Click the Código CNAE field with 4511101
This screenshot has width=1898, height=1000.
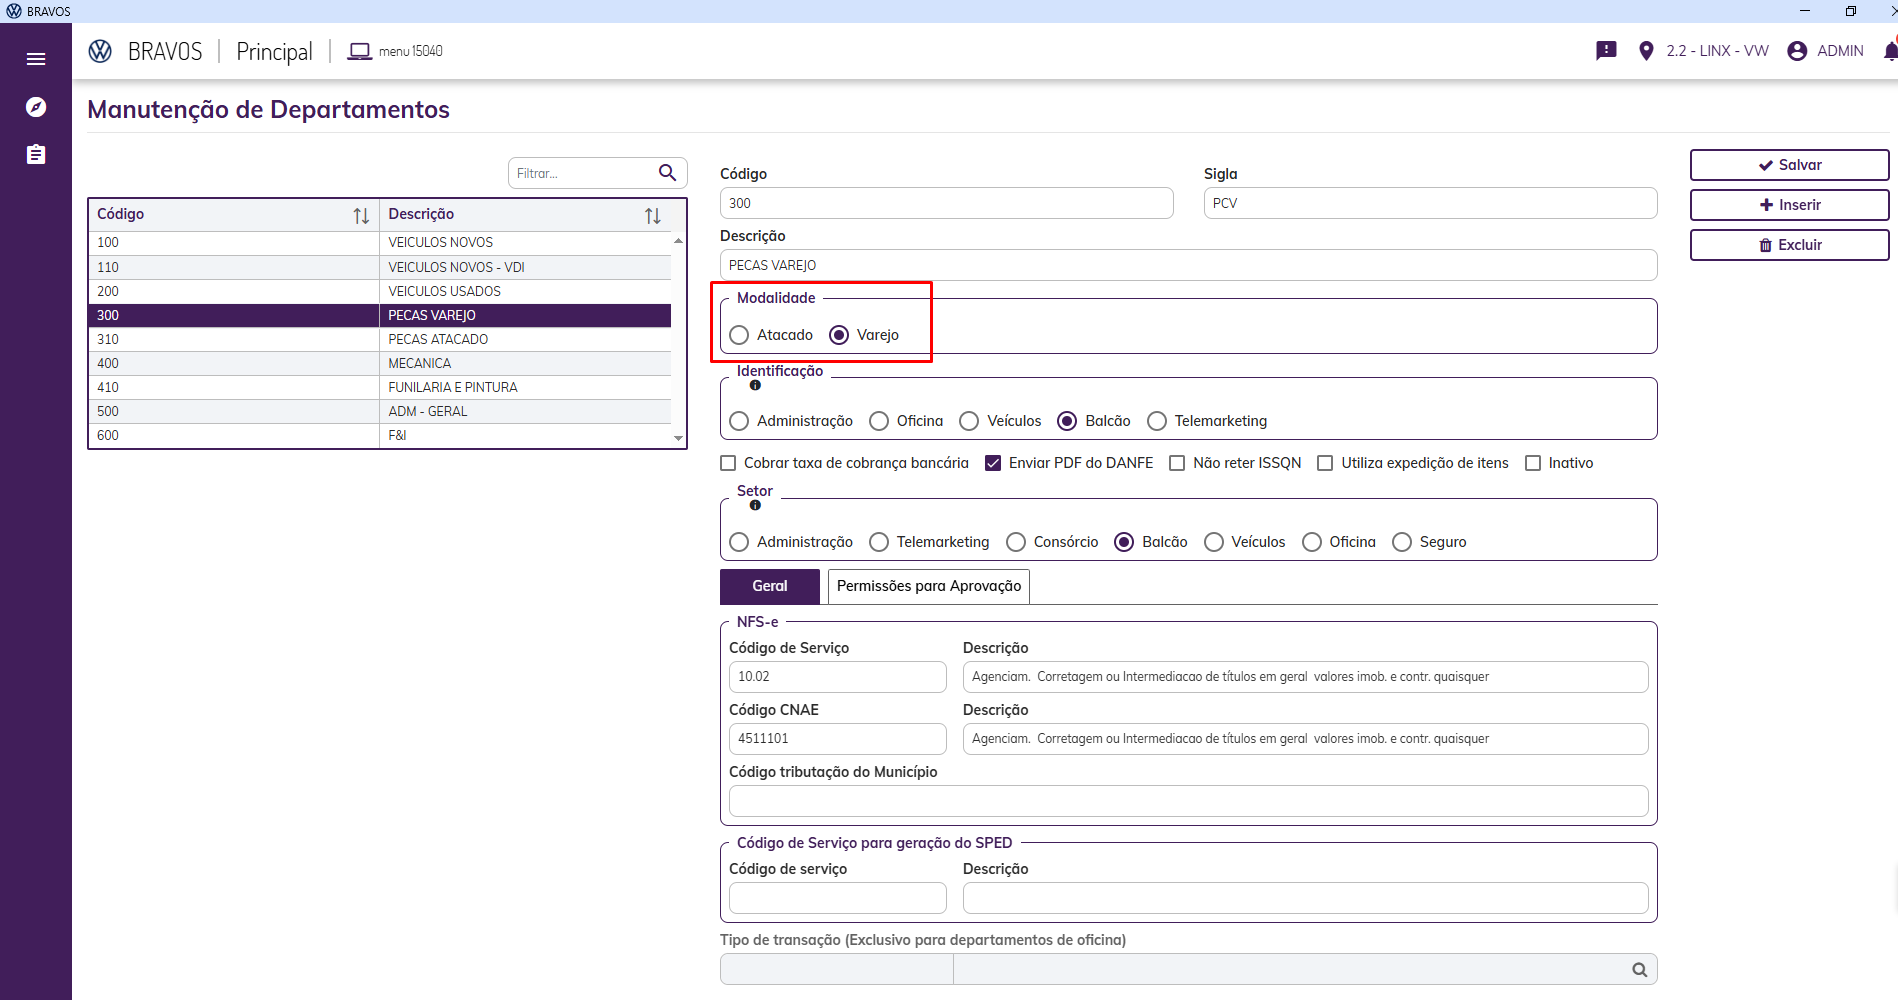(x=837, y=739)
